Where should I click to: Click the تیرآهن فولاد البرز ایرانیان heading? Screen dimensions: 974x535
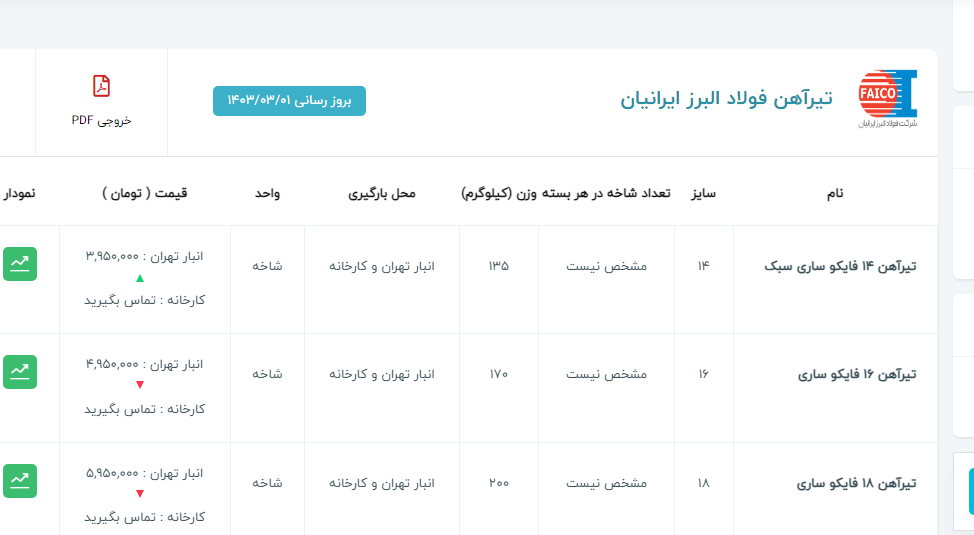coord(726,100)
